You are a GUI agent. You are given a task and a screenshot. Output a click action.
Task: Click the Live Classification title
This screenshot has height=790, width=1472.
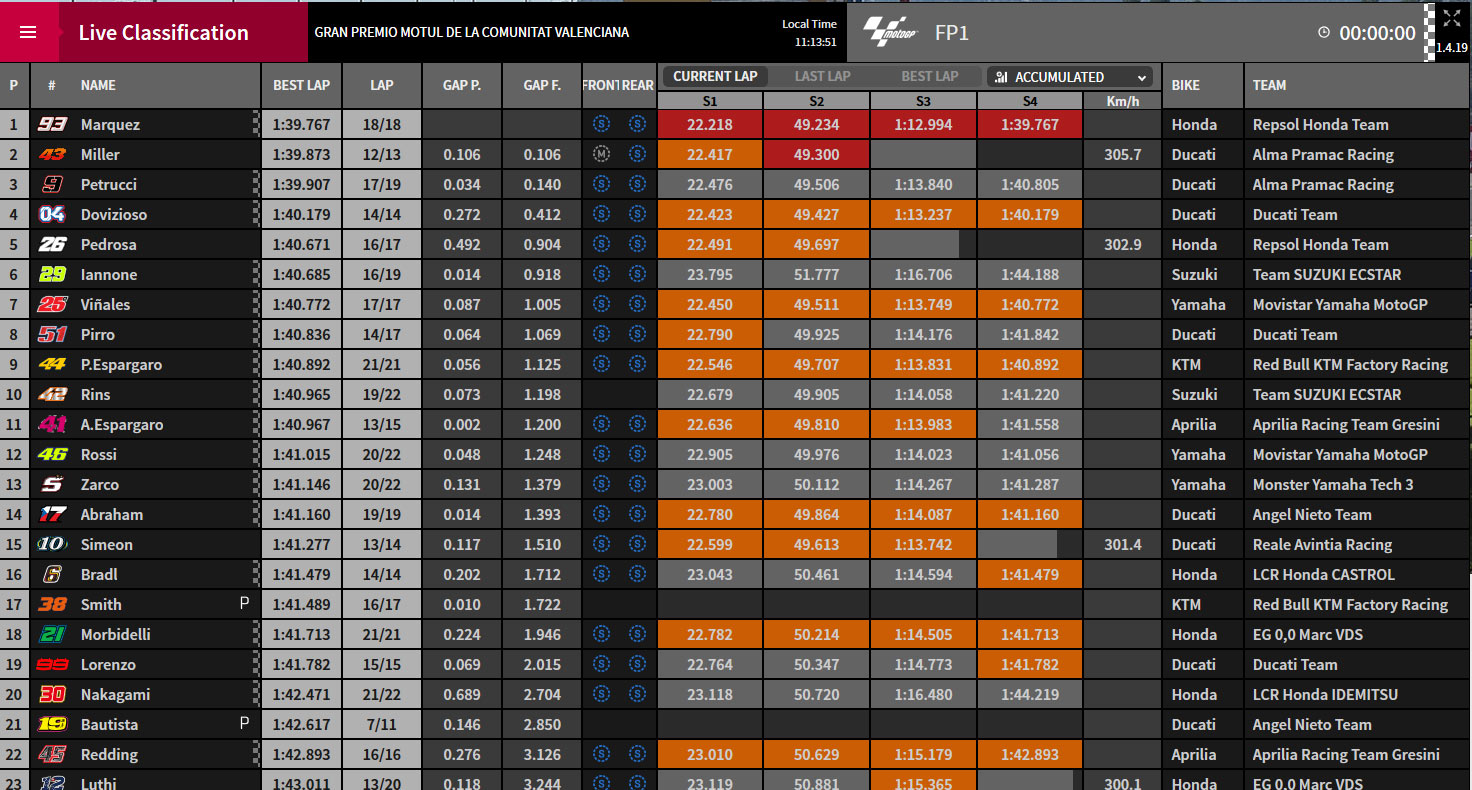coord(163,32)
